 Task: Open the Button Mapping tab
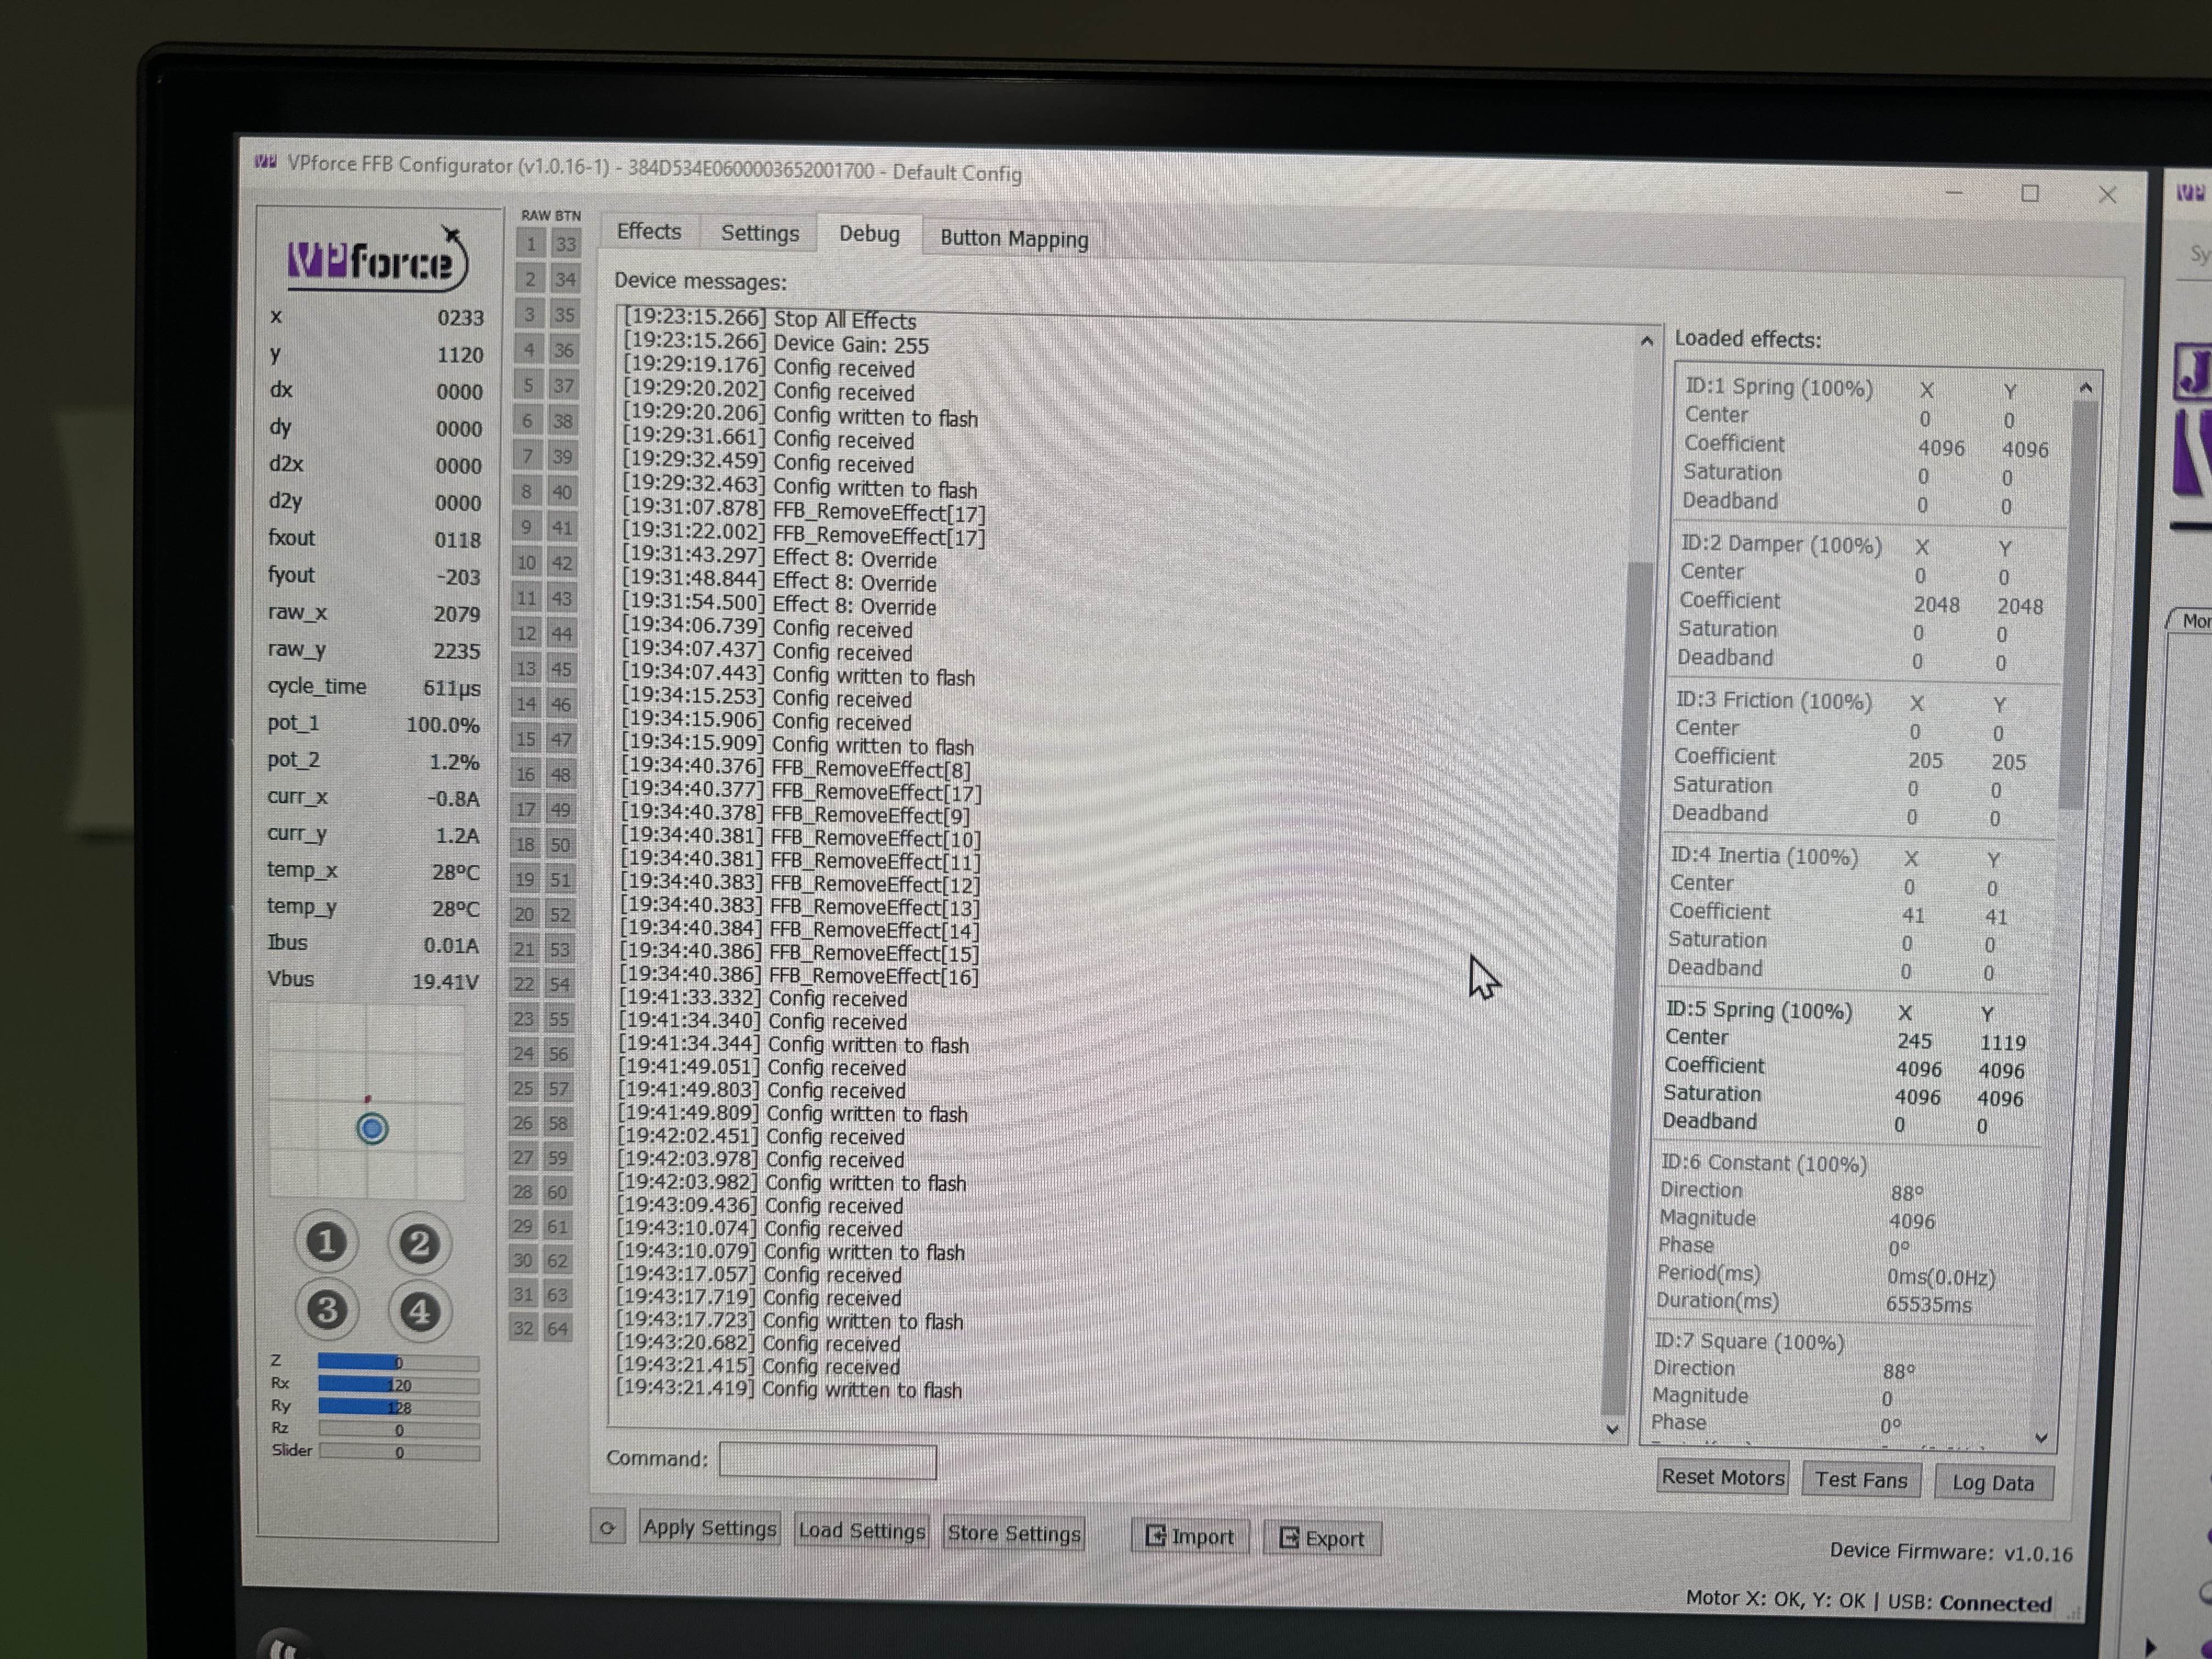(1013, 239)
